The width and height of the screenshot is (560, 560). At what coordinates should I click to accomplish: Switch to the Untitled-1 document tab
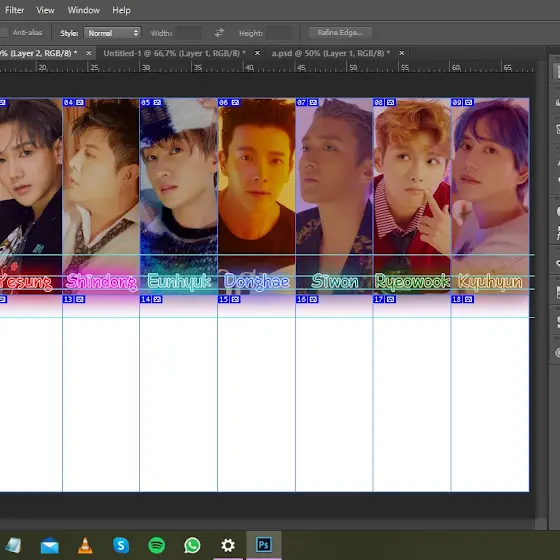pos(174,53)
